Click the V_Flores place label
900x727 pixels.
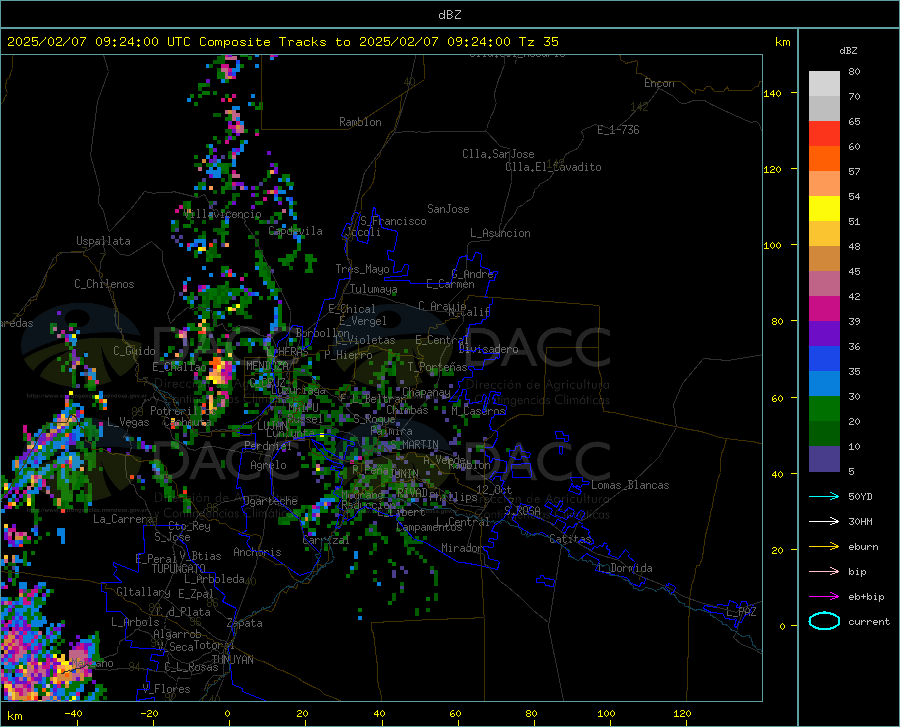tap(166, 689)
